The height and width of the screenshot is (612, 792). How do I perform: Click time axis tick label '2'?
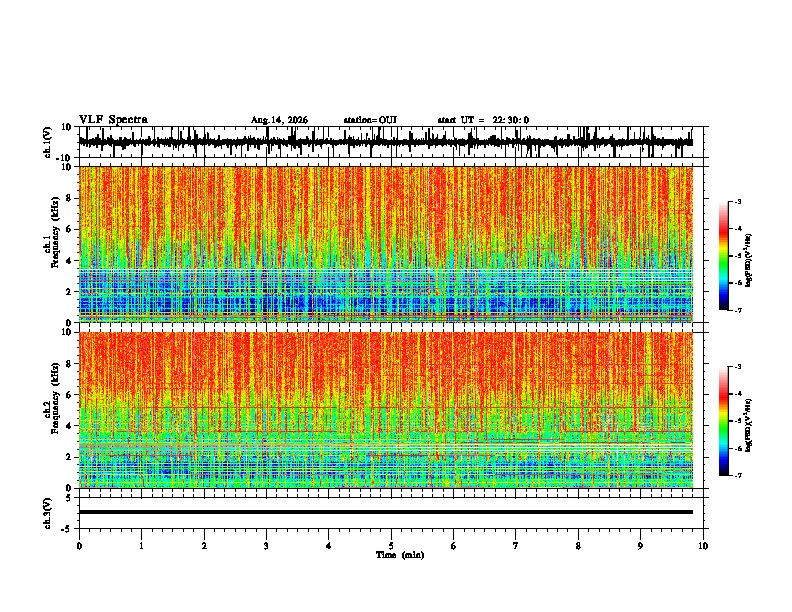(204, 546)
